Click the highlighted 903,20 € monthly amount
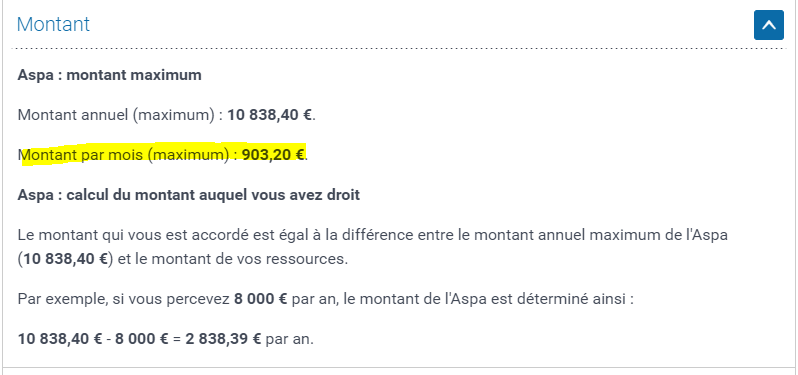The width and height of the screenshot is (798, 375). [273, 154]
